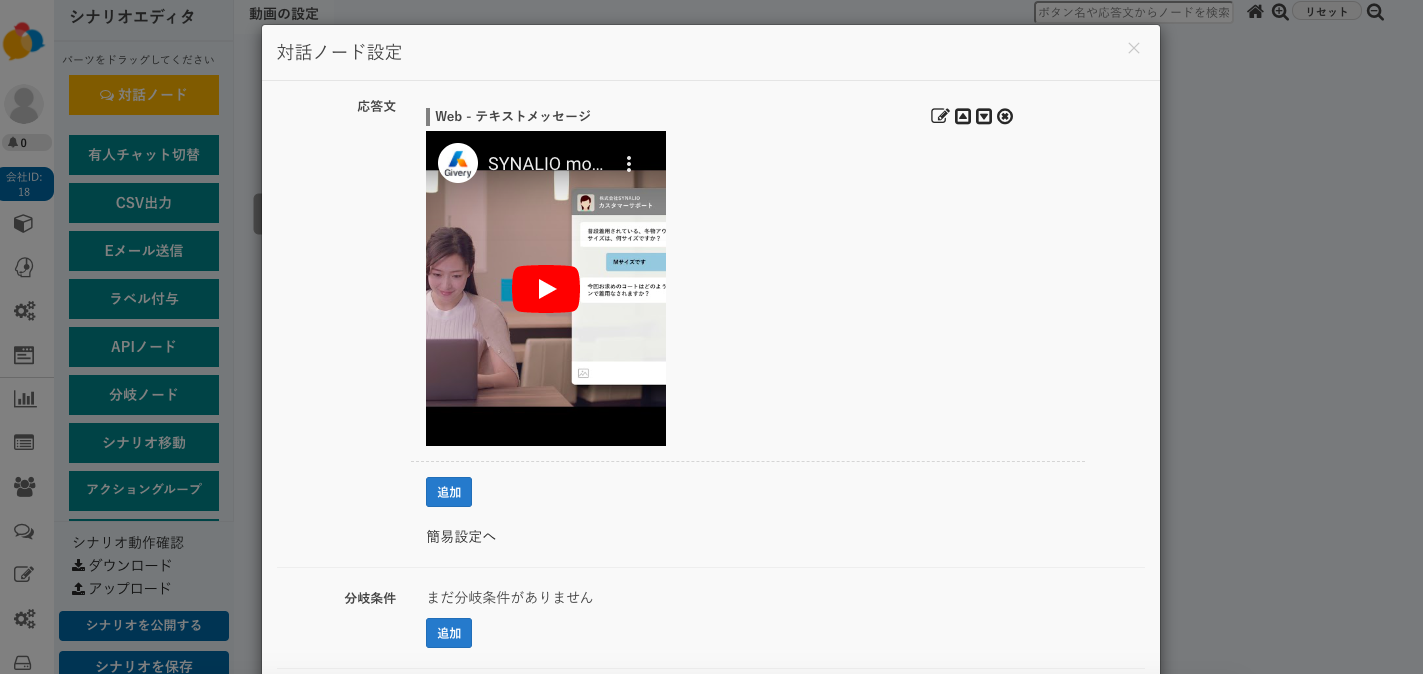Viewport: 1423px width, 674px height.
Task: Click シナリオを保存 button
Action: pyautogui.click(x=144, y=663)
